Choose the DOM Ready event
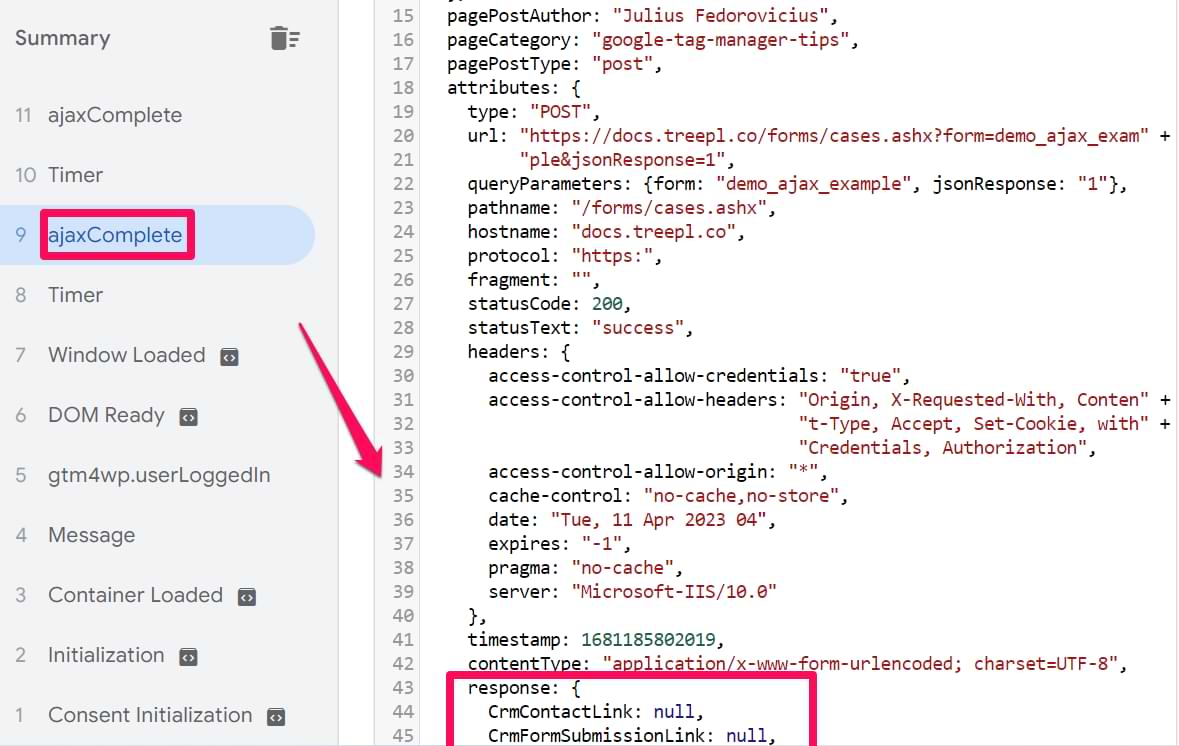1179x746 pixels. [106, 415]
